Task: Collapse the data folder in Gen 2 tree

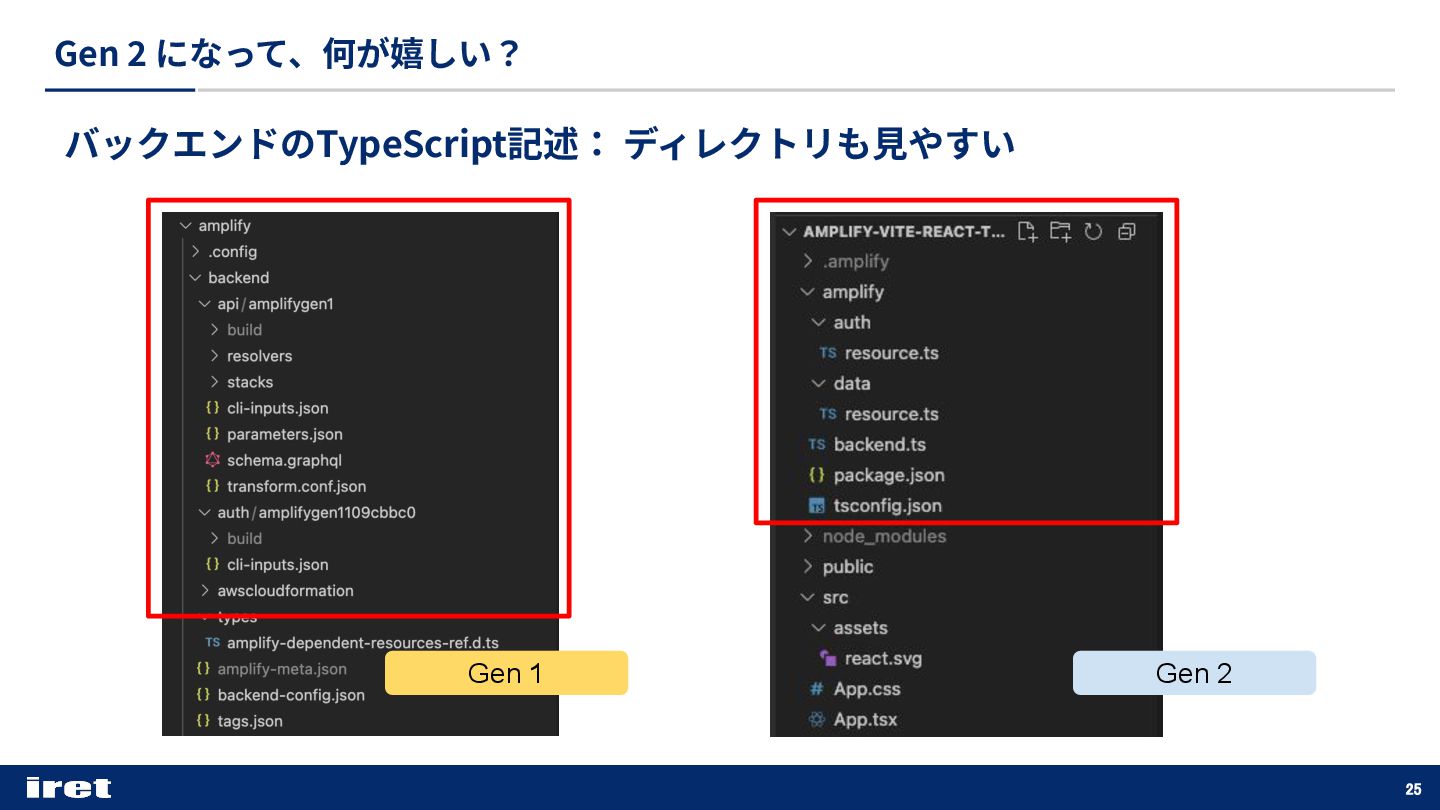Action: click(819, 384)
